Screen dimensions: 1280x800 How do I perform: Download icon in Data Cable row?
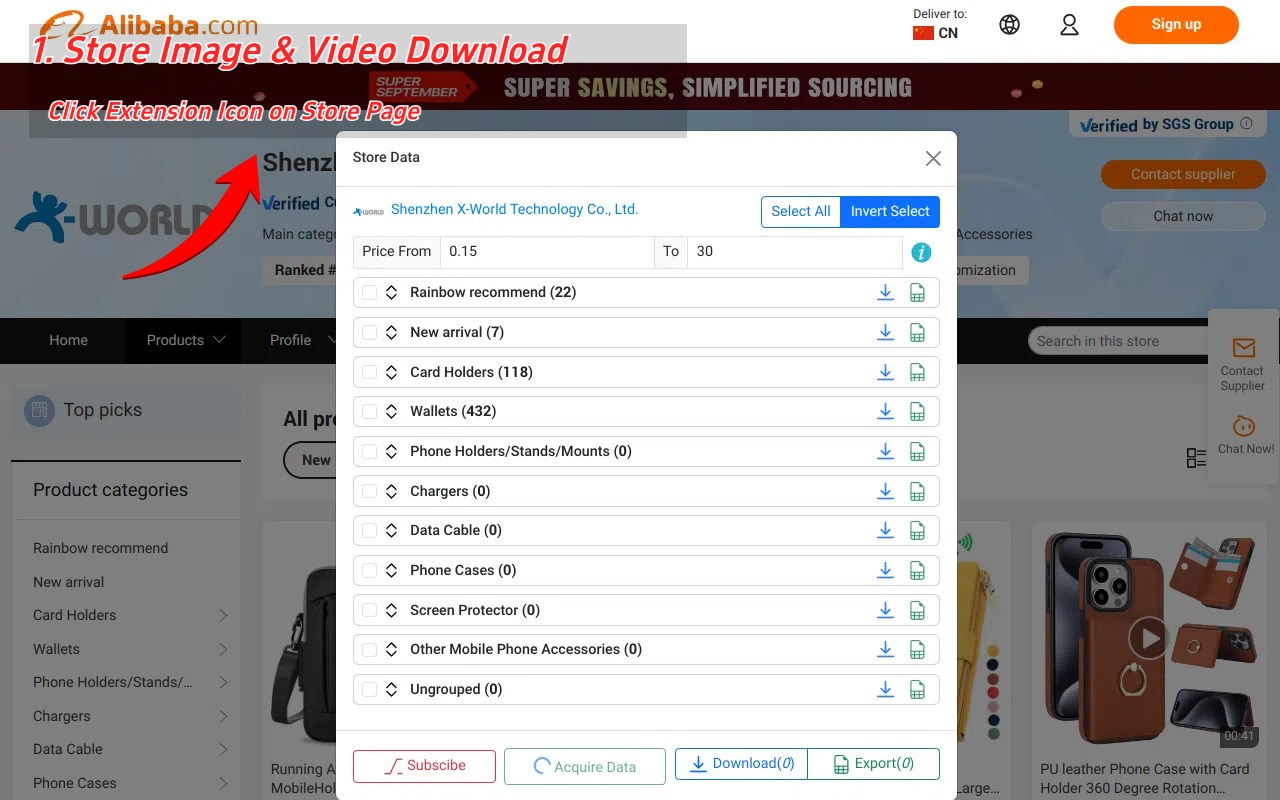(x=885, y=530)
